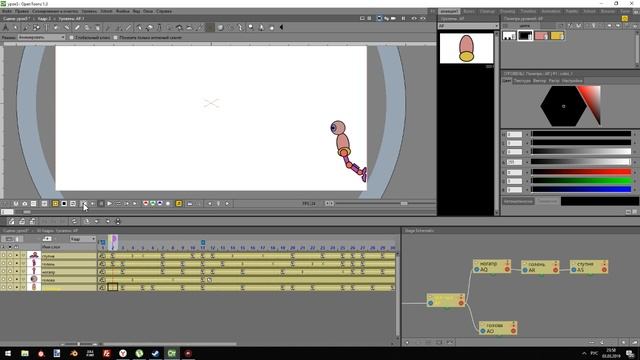Click the Steam icon in the taskbar
Screen dimensions: 640x360
[x=155, y=353]
